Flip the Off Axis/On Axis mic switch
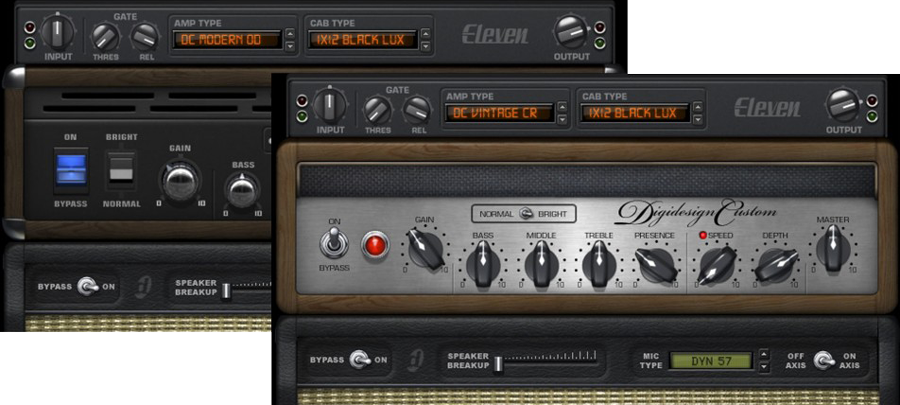 (x=825, y=359)
